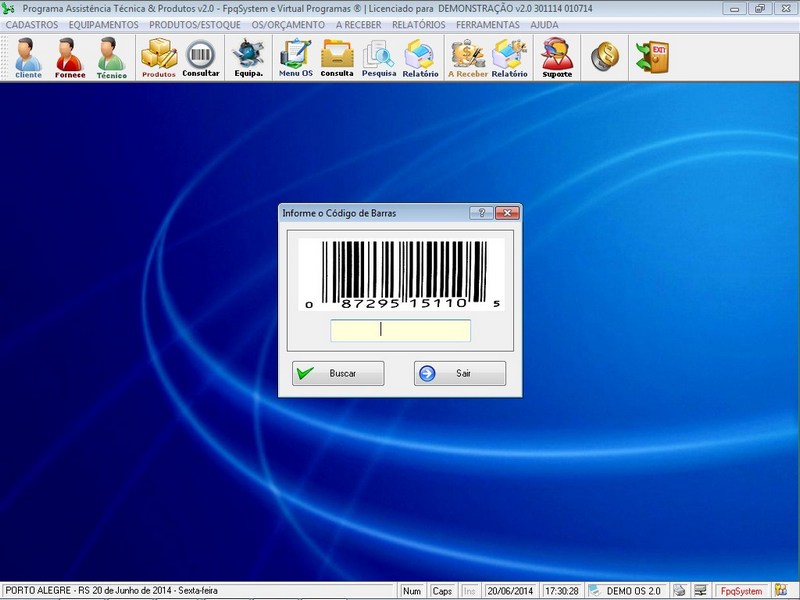Click the Buscar button
The image size is (800, 600).
(338, 373)
